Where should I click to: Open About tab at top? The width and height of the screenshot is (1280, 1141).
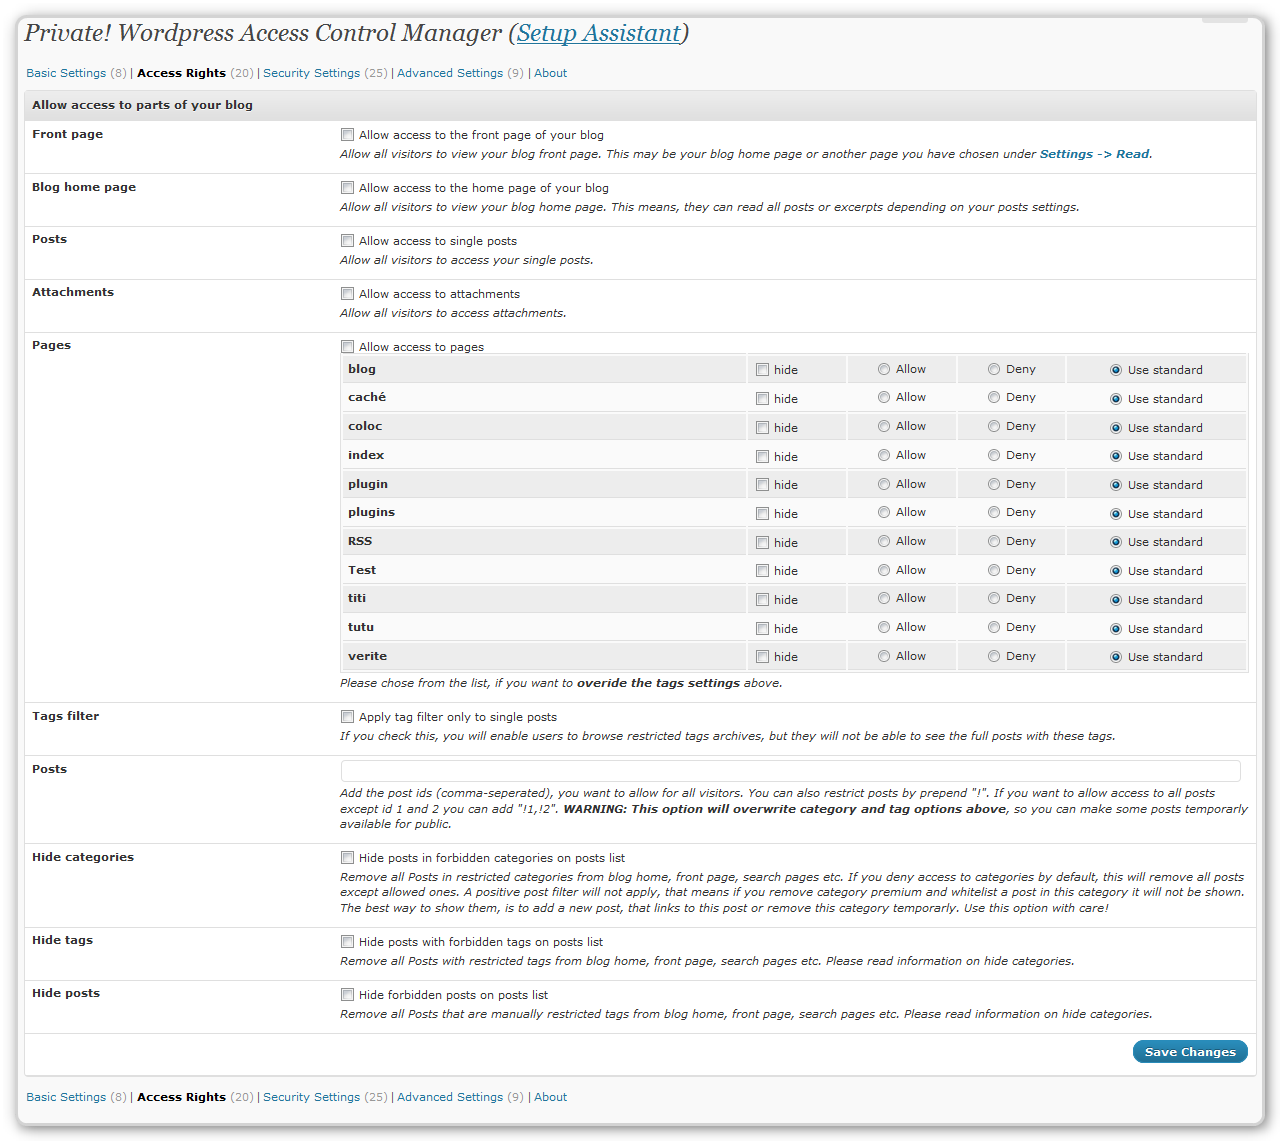[x=550, y=73]
